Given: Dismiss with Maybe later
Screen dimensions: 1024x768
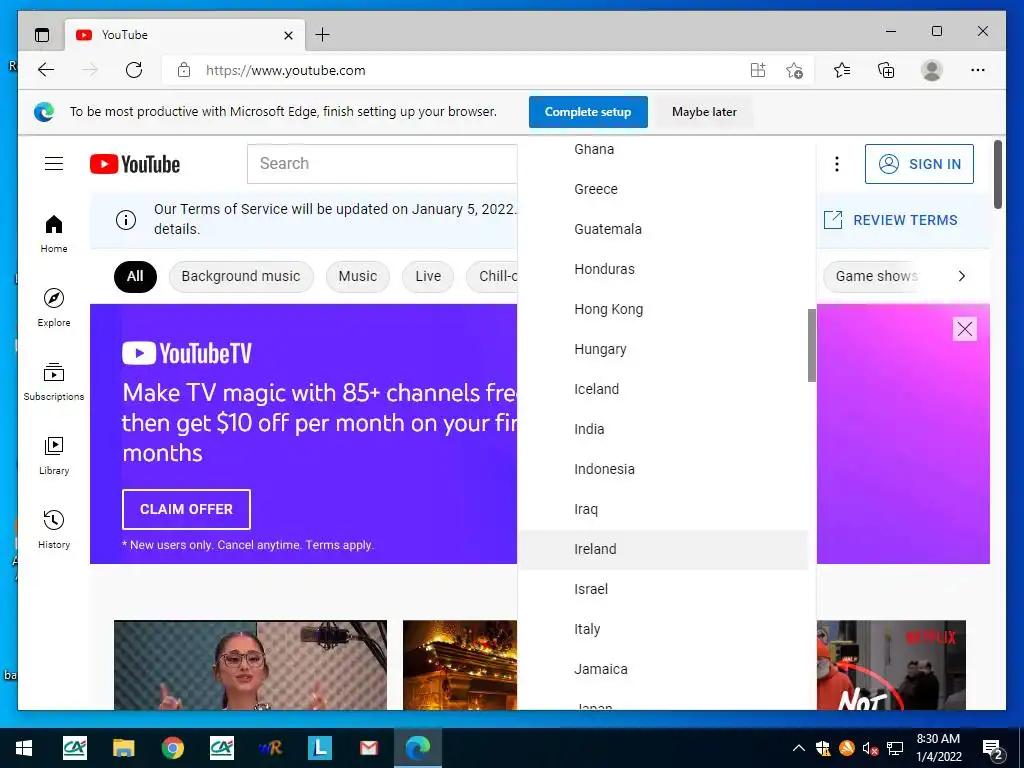Looking at the screenshot, I should tap(704, 112).
